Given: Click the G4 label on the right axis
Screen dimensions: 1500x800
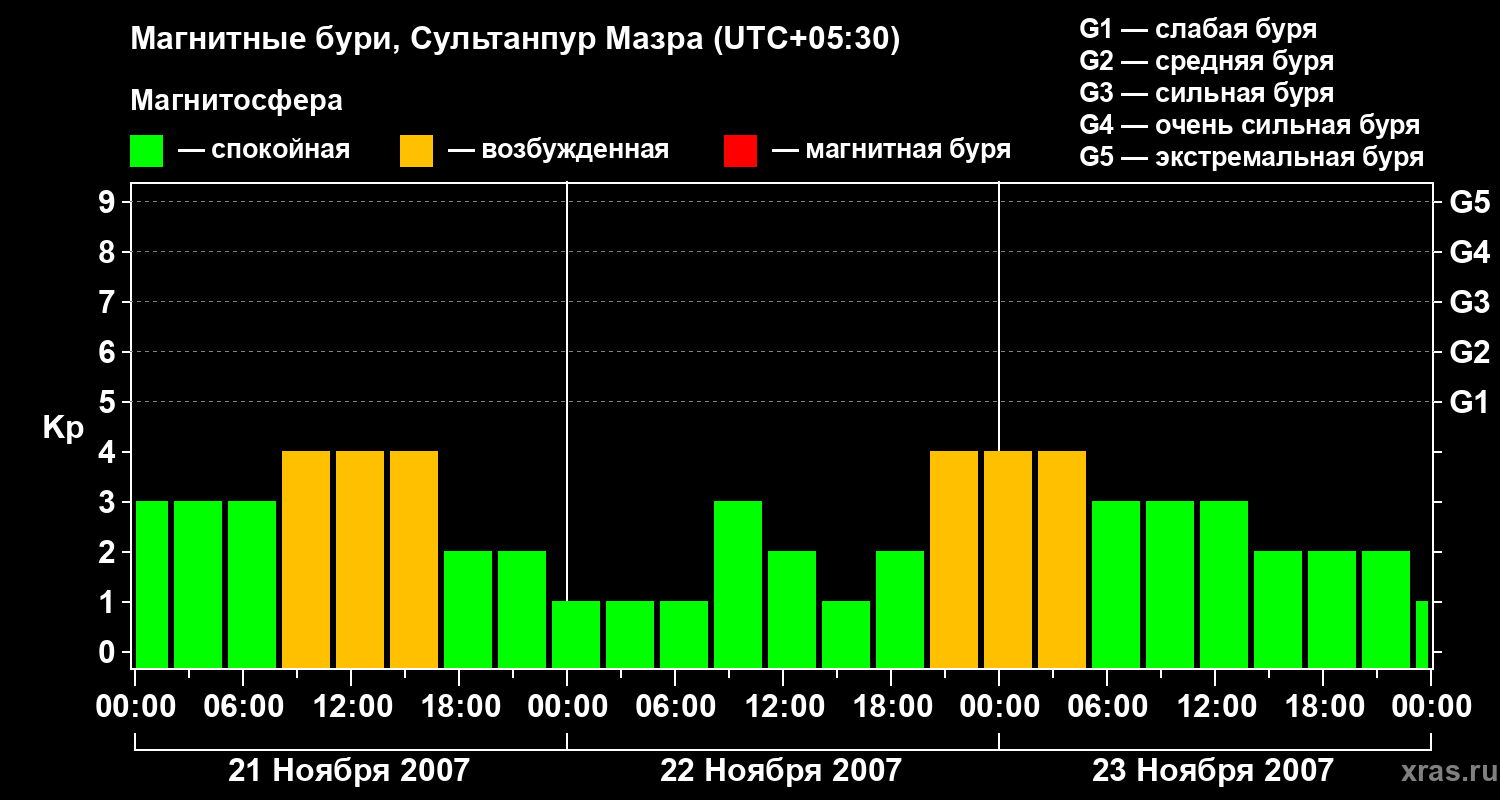Looking at the screenshot, I should (1469, 252).
